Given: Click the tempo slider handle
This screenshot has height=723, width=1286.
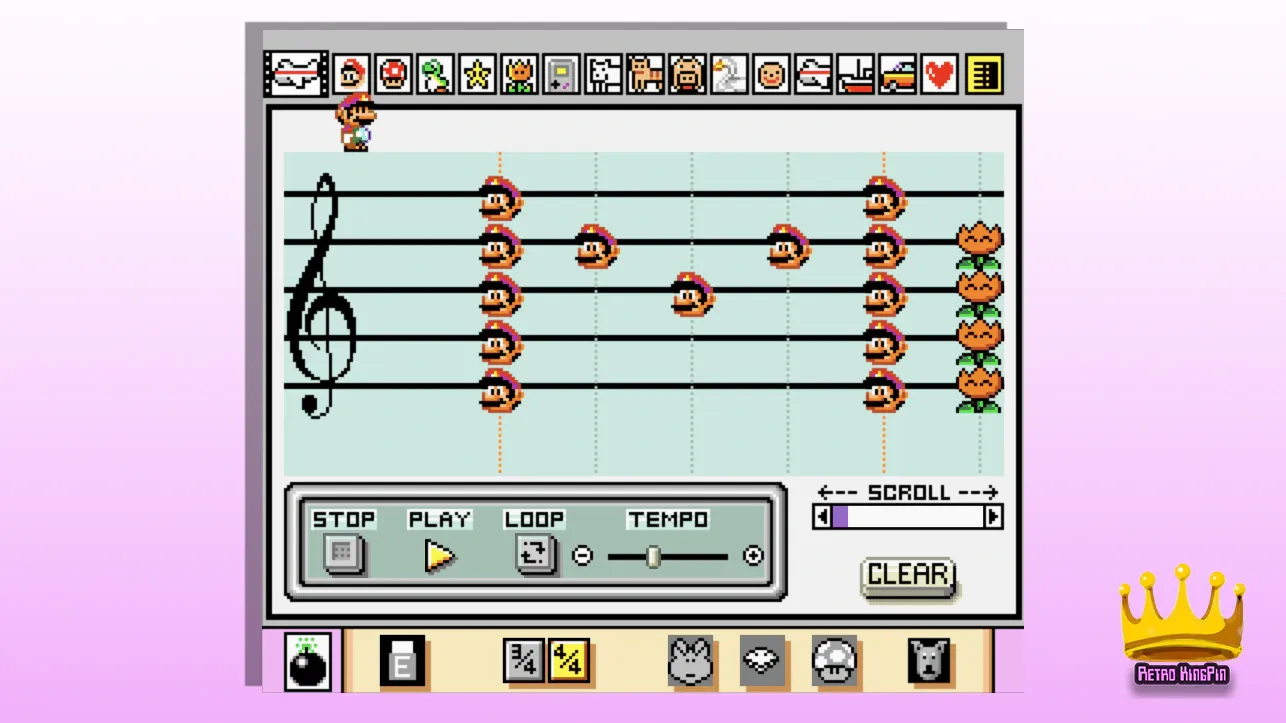Looking at the screenshot, I should pos(653,556).
